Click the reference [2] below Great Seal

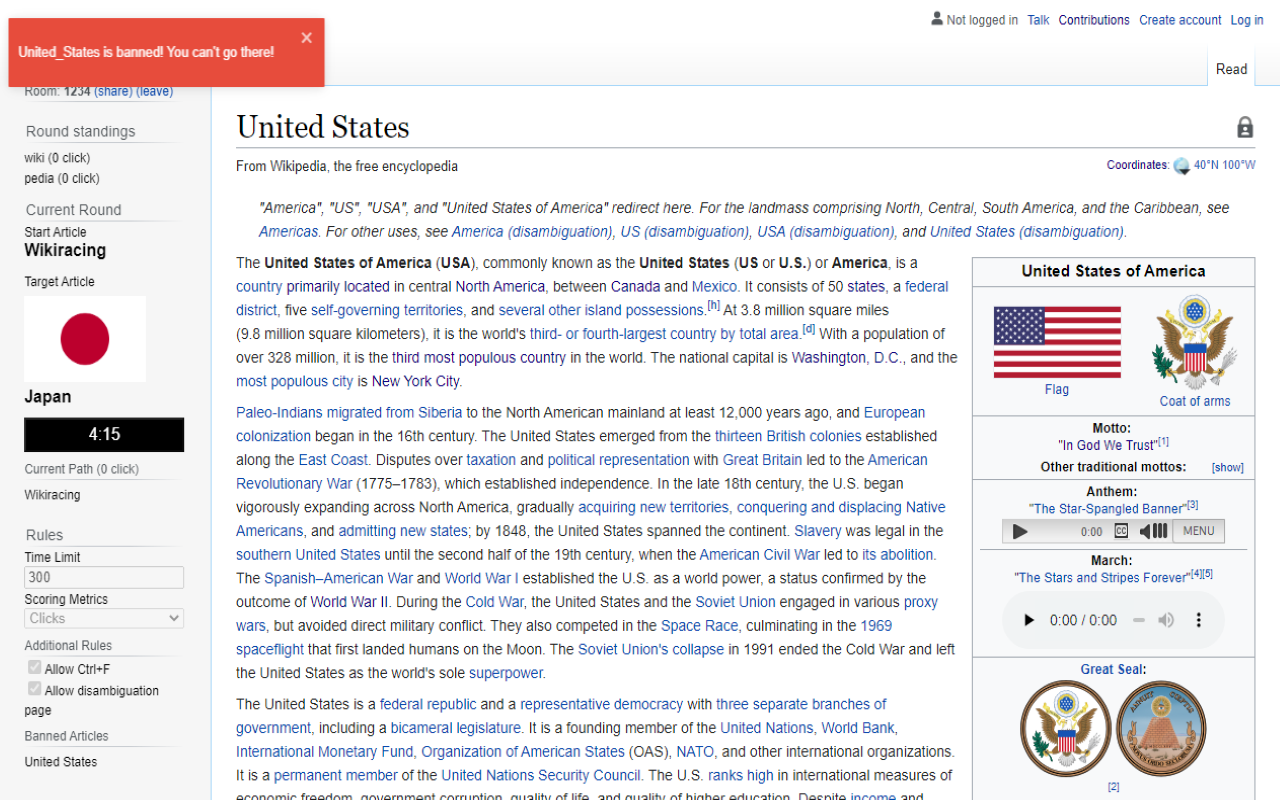[1113, 787]
